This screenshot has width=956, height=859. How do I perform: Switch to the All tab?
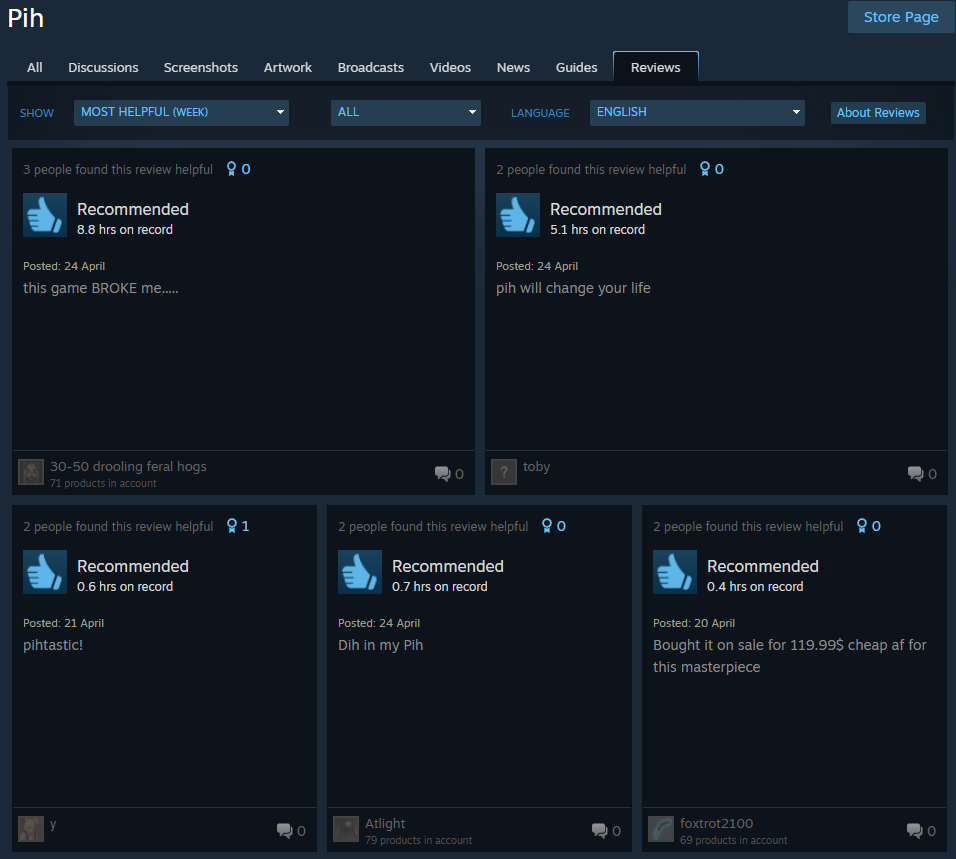[35, 68]
